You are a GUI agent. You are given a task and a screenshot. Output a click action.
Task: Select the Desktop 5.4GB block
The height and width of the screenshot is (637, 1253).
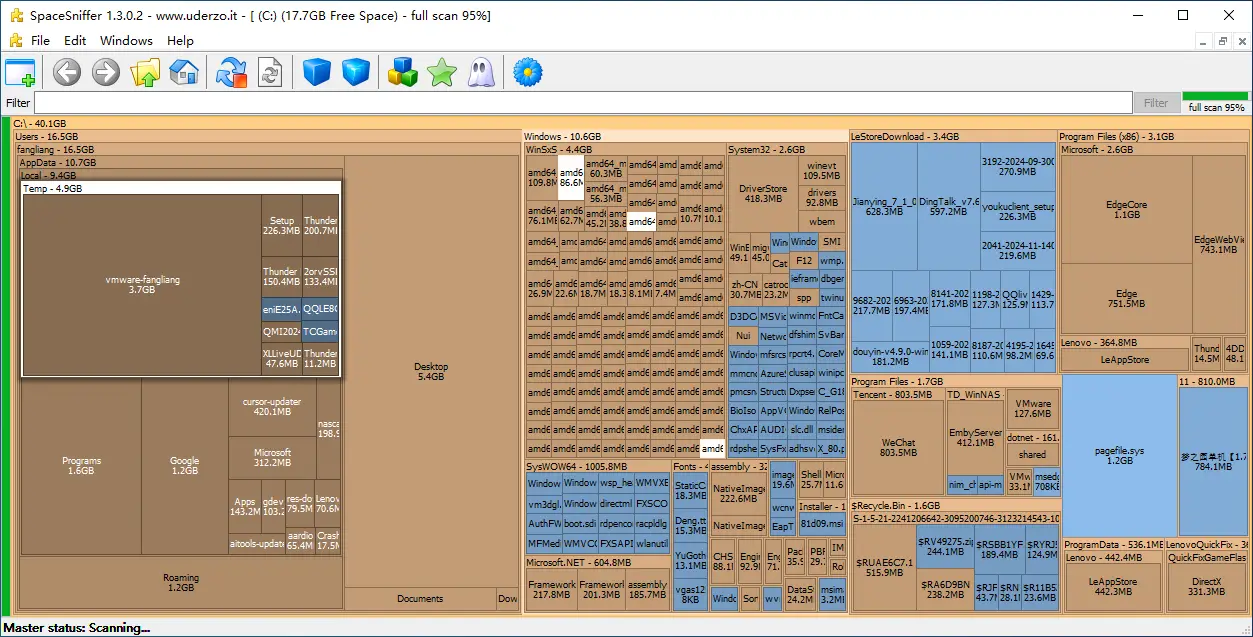[x=431, y=372]
